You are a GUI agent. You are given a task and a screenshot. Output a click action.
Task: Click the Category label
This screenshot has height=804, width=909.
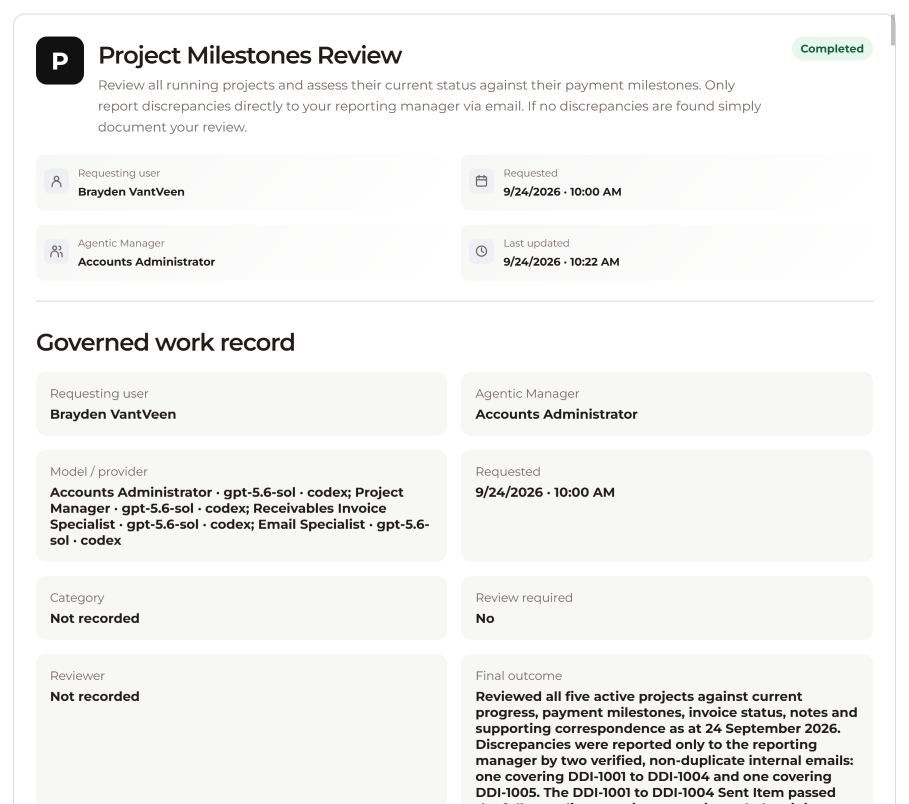click(x=77, y=598)
